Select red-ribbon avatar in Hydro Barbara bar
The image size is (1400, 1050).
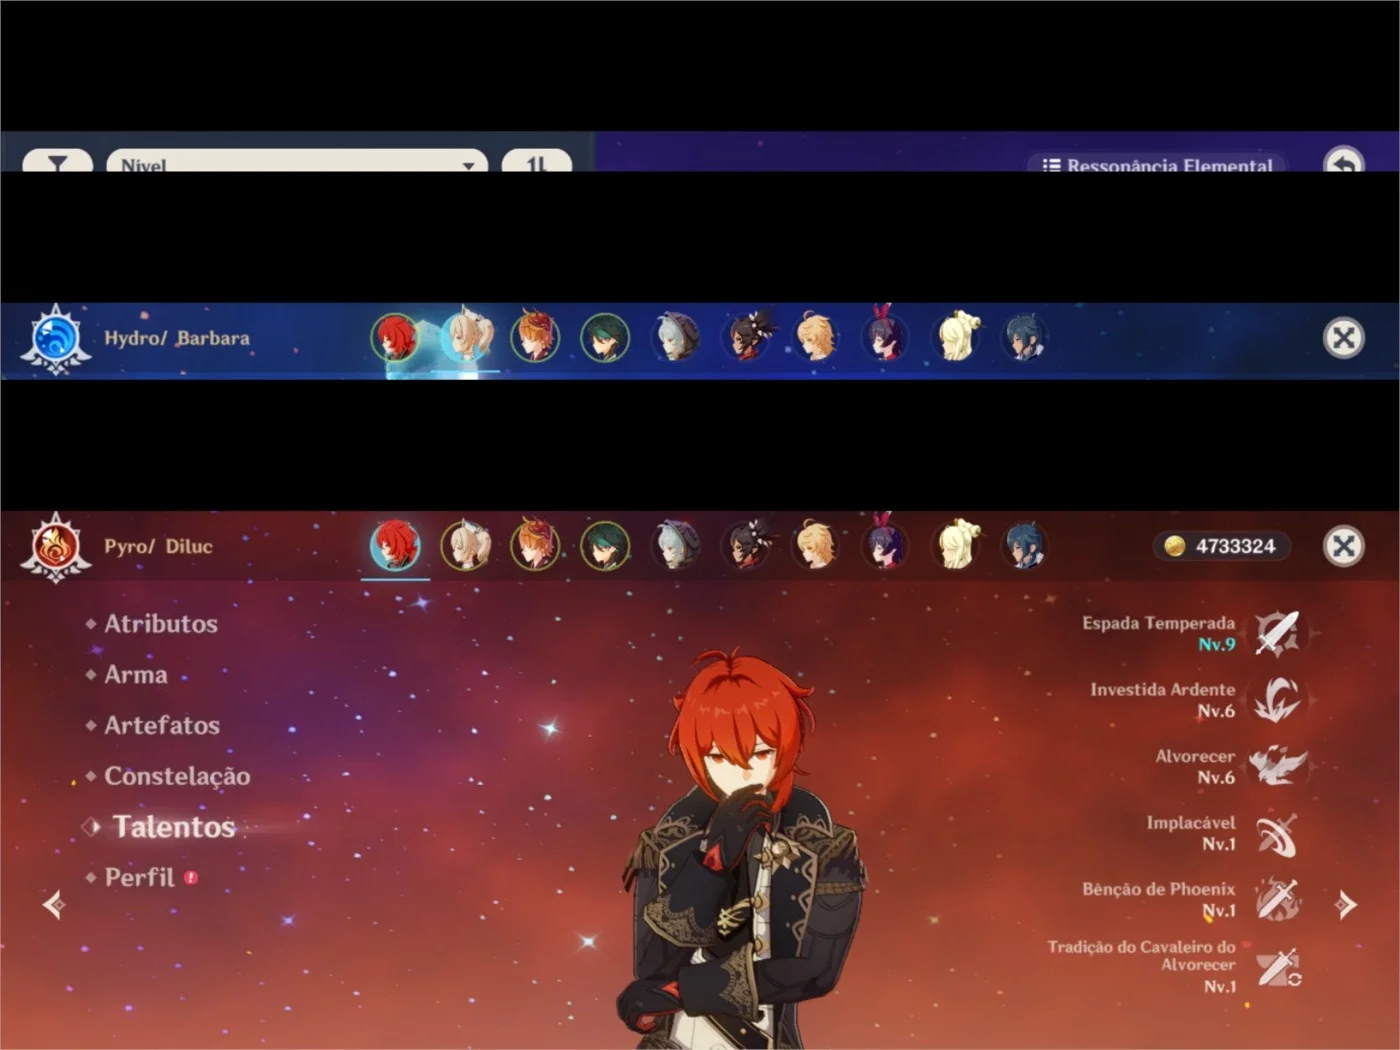tap(885, 337)
